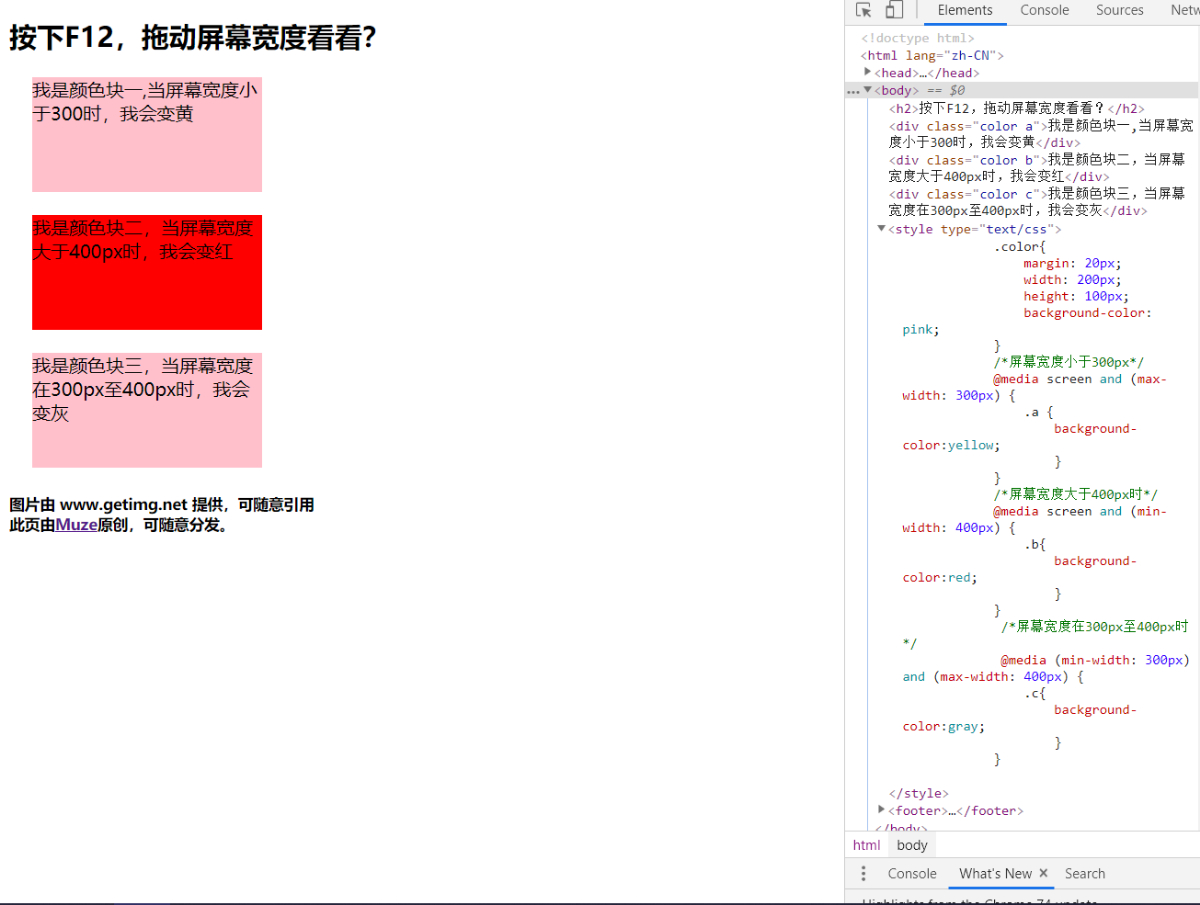Expand the footer element node
Viewport: 1200px width, 905px height.
click(x=881, y=810)
